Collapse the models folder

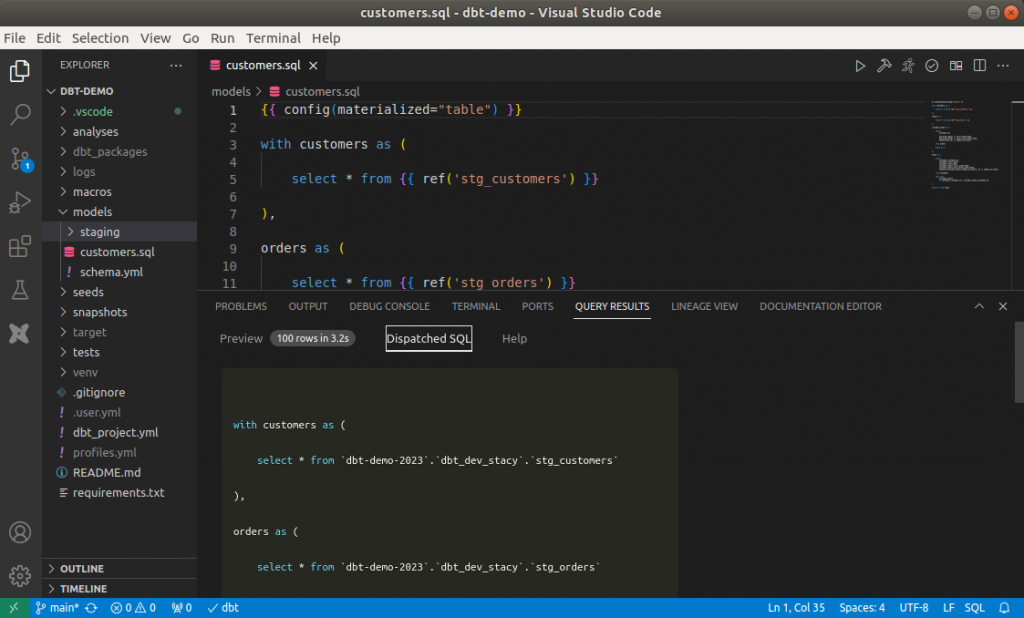coord(120,212)
